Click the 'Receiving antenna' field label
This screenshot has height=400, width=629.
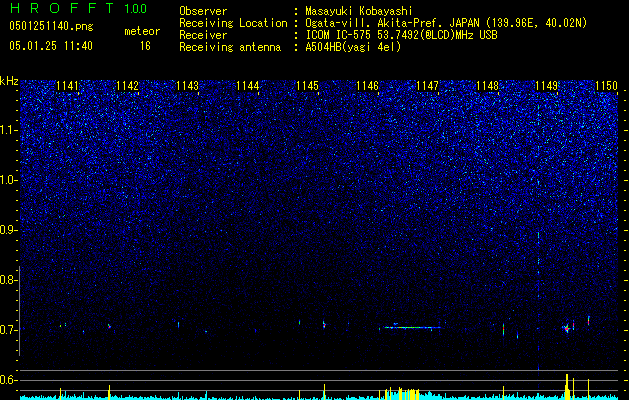click(230, 47)
